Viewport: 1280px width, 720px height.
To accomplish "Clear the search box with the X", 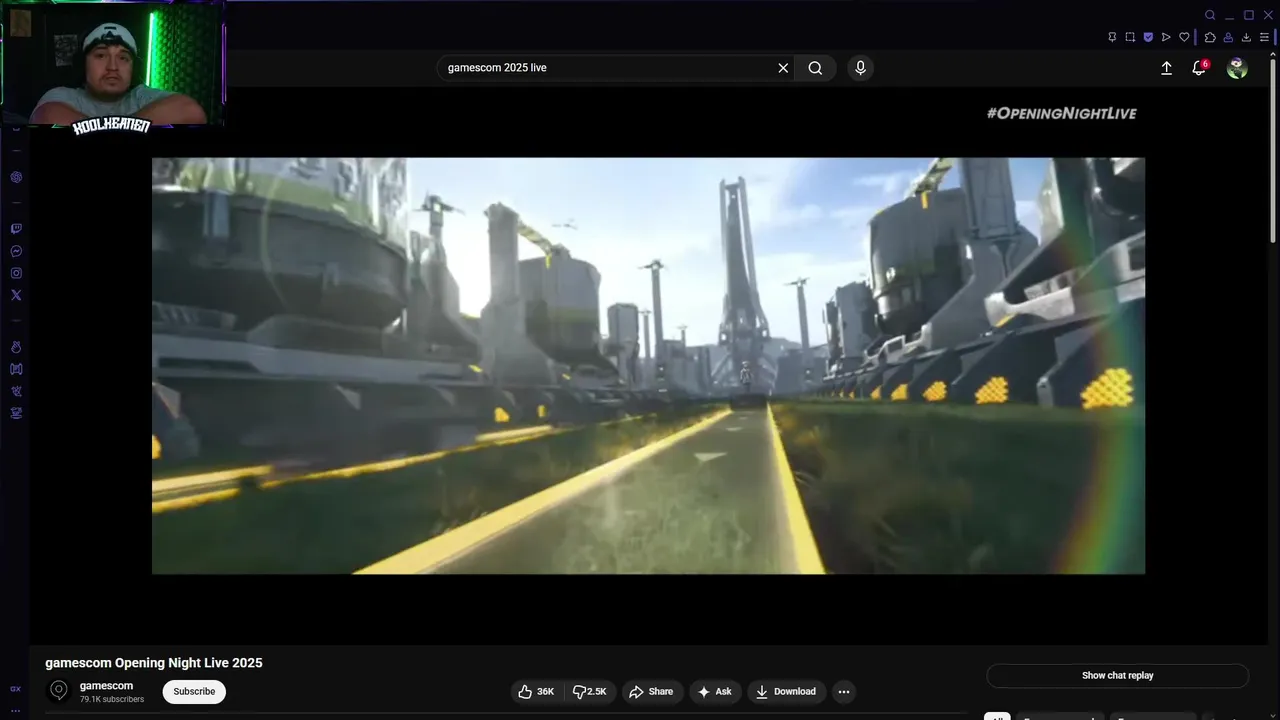I will click(x=783, y=68).
